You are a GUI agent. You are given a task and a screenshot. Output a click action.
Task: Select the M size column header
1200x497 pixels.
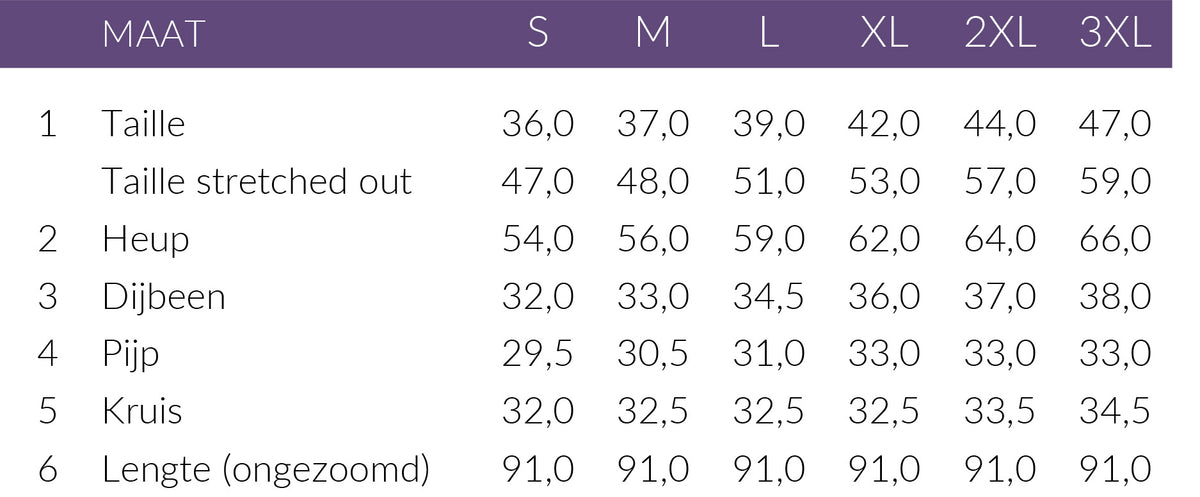653,34
